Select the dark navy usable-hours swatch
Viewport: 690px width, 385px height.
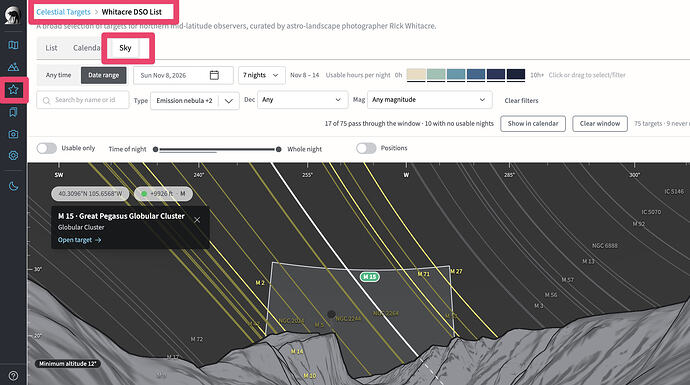click(496, 74)
